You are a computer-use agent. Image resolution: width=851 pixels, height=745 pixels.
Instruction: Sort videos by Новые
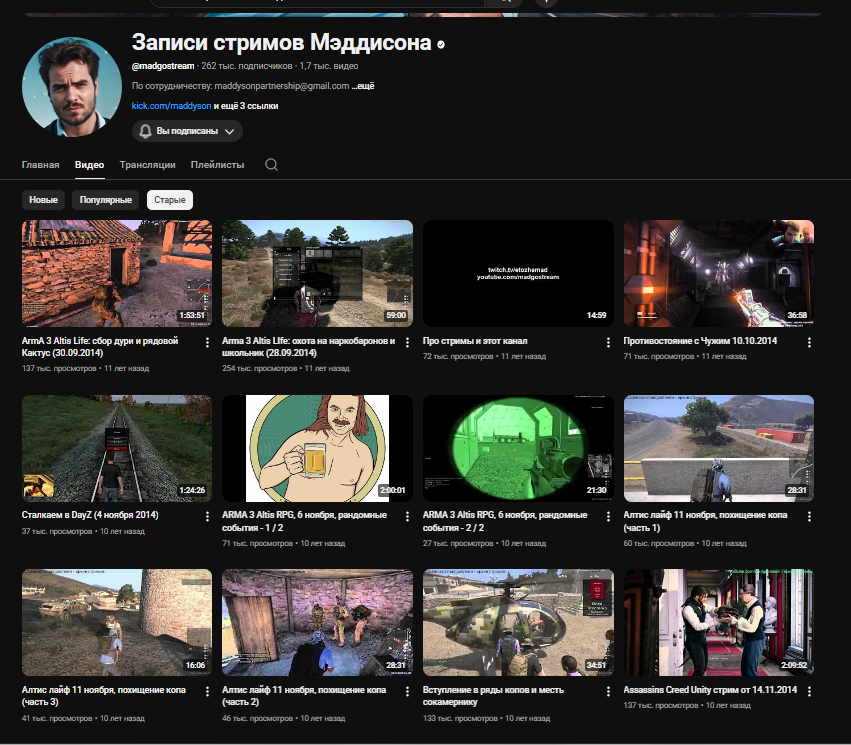pos(43,200)
